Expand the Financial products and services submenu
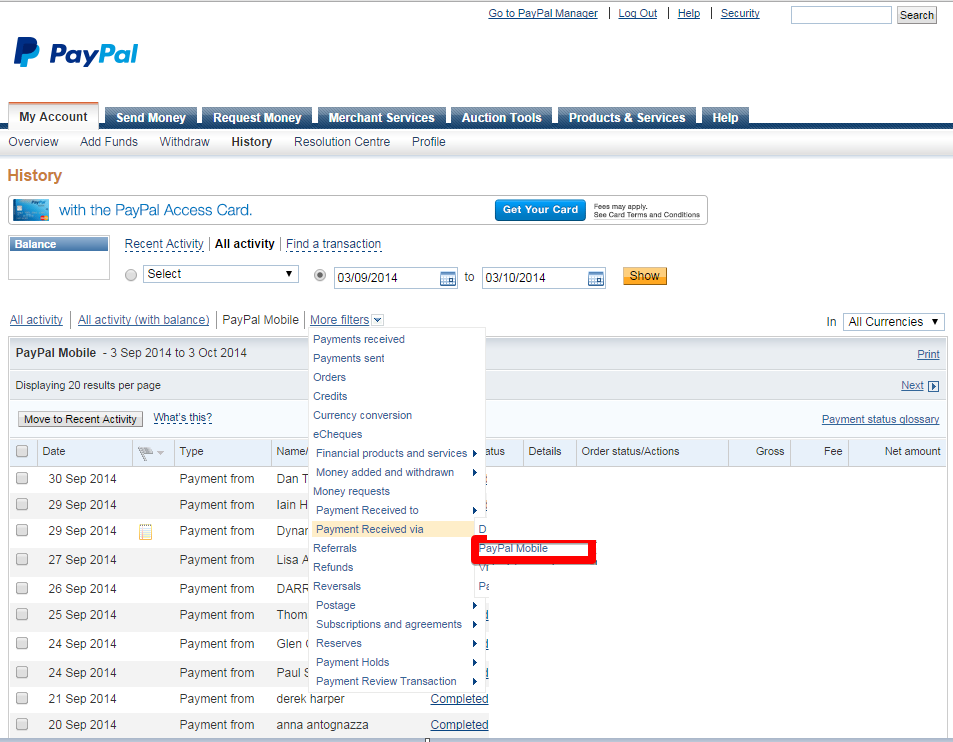The image size is (953, 742). click(x=475, y=453)
